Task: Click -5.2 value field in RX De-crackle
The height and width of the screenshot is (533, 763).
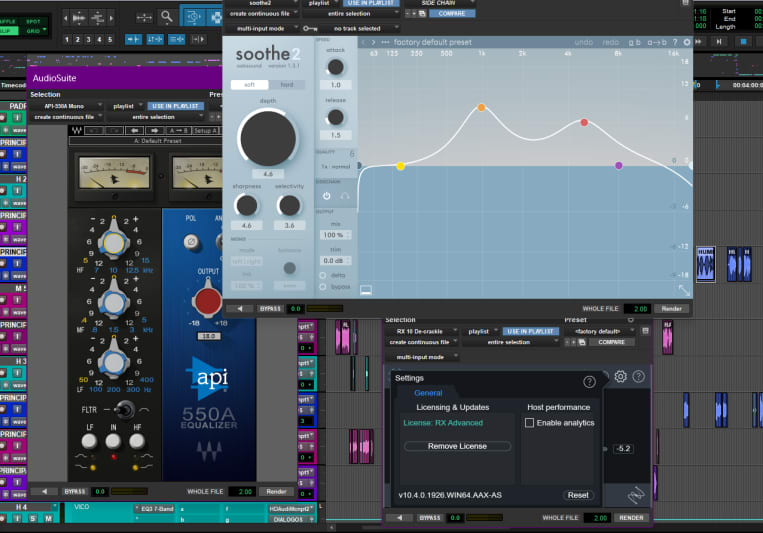Action: (x=623, y=449)
